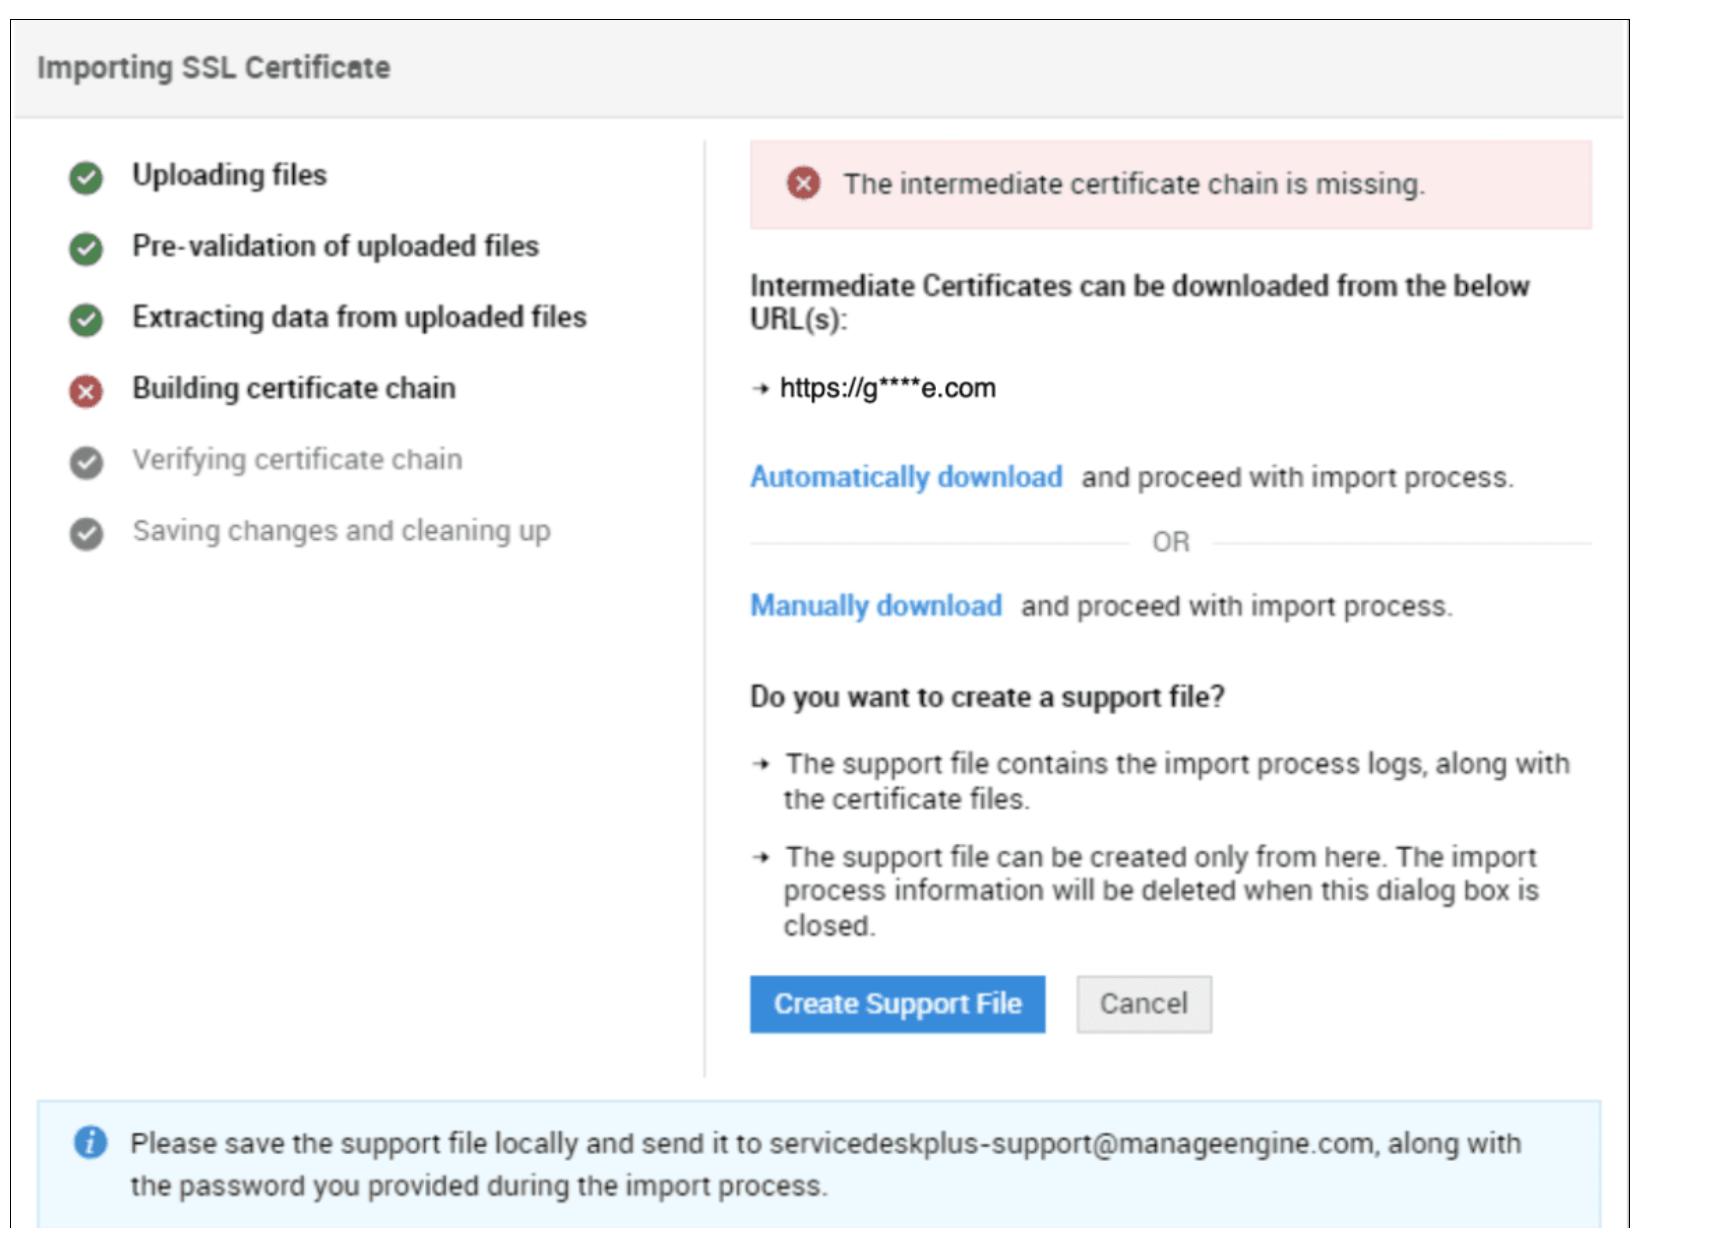Click the red error icon in the alert banner
Screen dimensions: 1723x1237
(802, 184)
